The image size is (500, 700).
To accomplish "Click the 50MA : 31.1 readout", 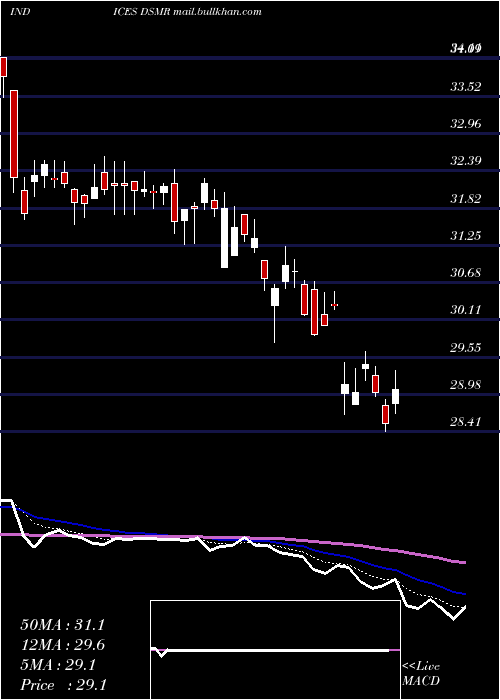I will 62,625.
